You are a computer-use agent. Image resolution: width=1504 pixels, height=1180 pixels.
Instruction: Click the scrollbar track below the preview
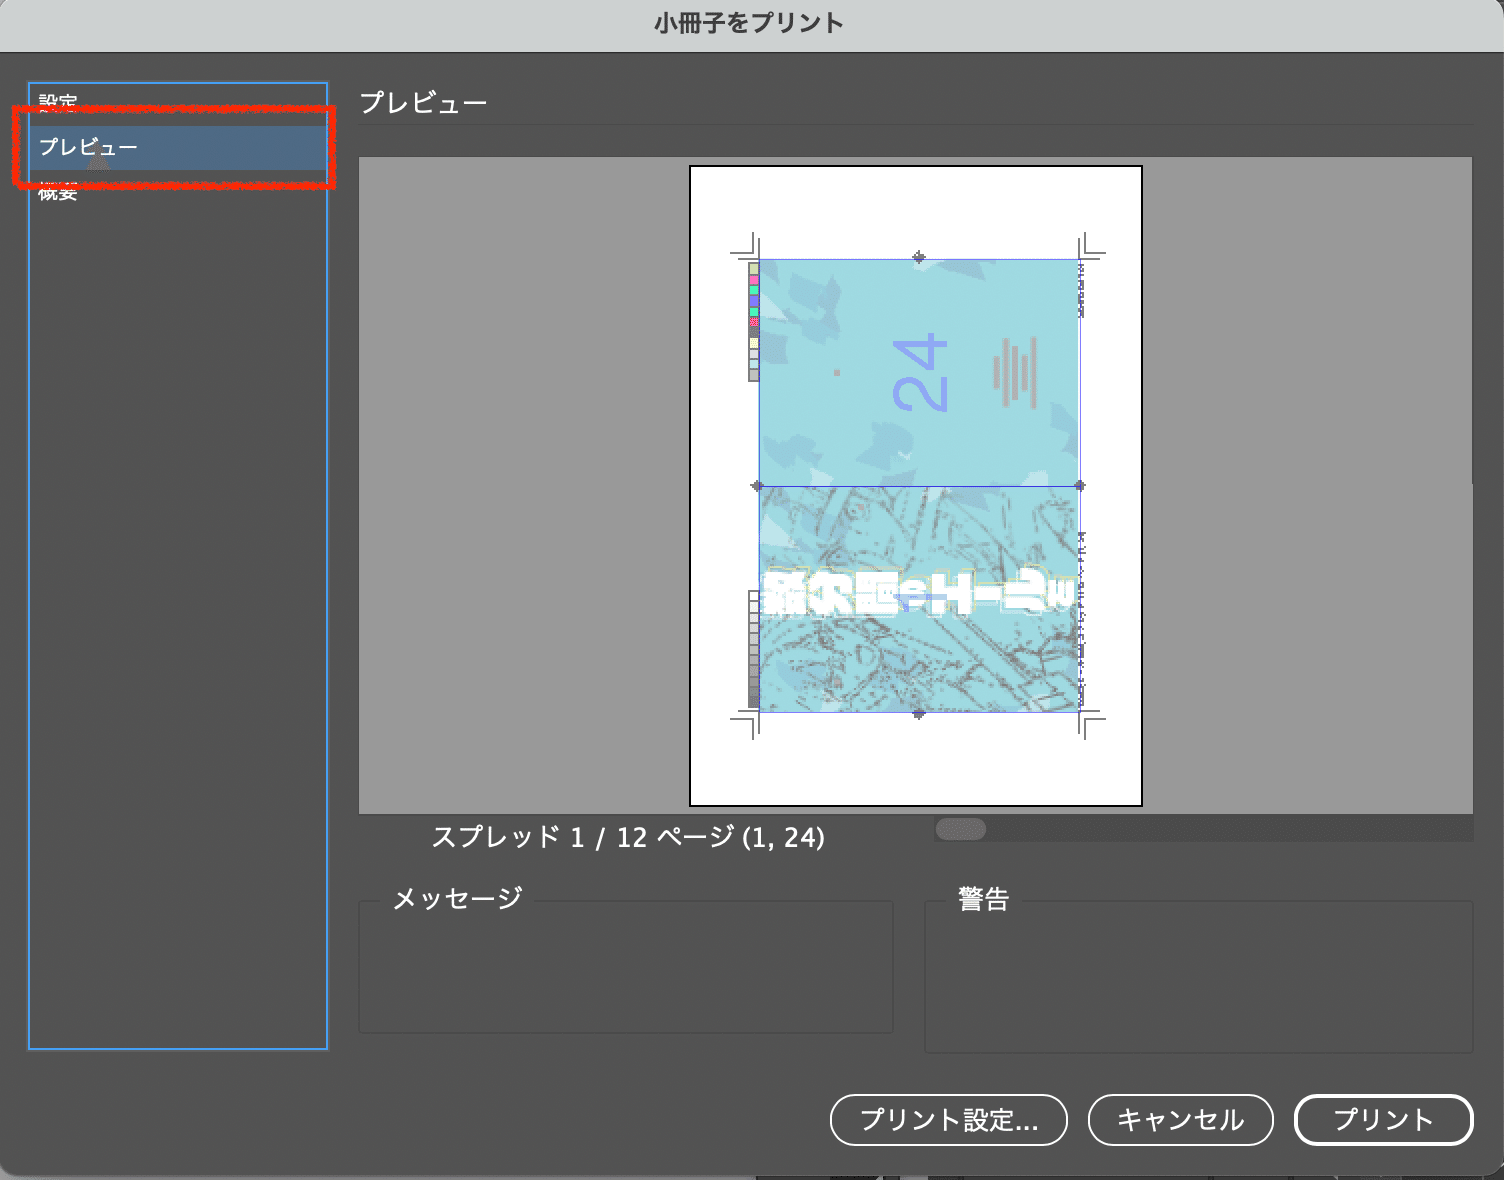pos(1200,828)
